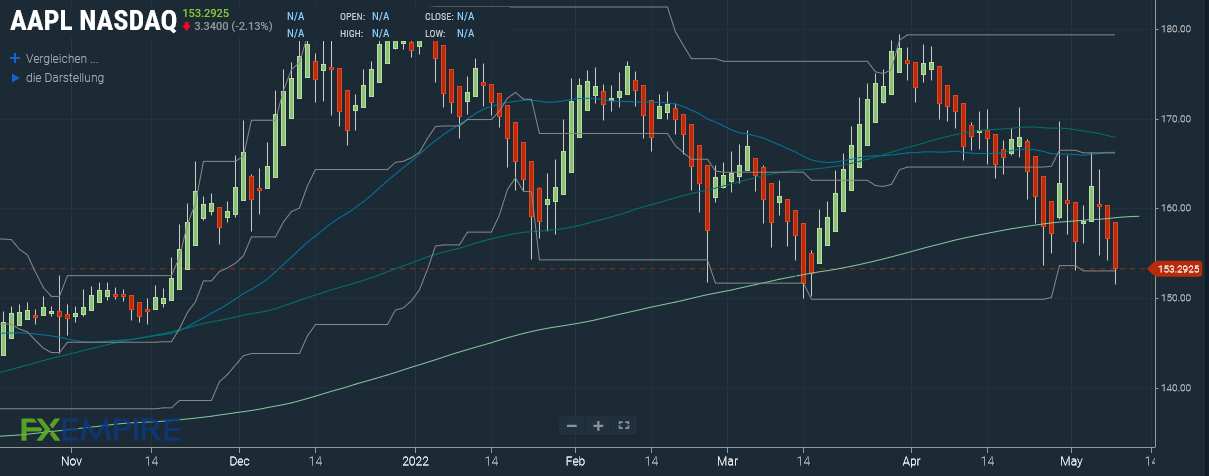
Task: Open die Darstellung display settings
Action: [x=65, y=77]
